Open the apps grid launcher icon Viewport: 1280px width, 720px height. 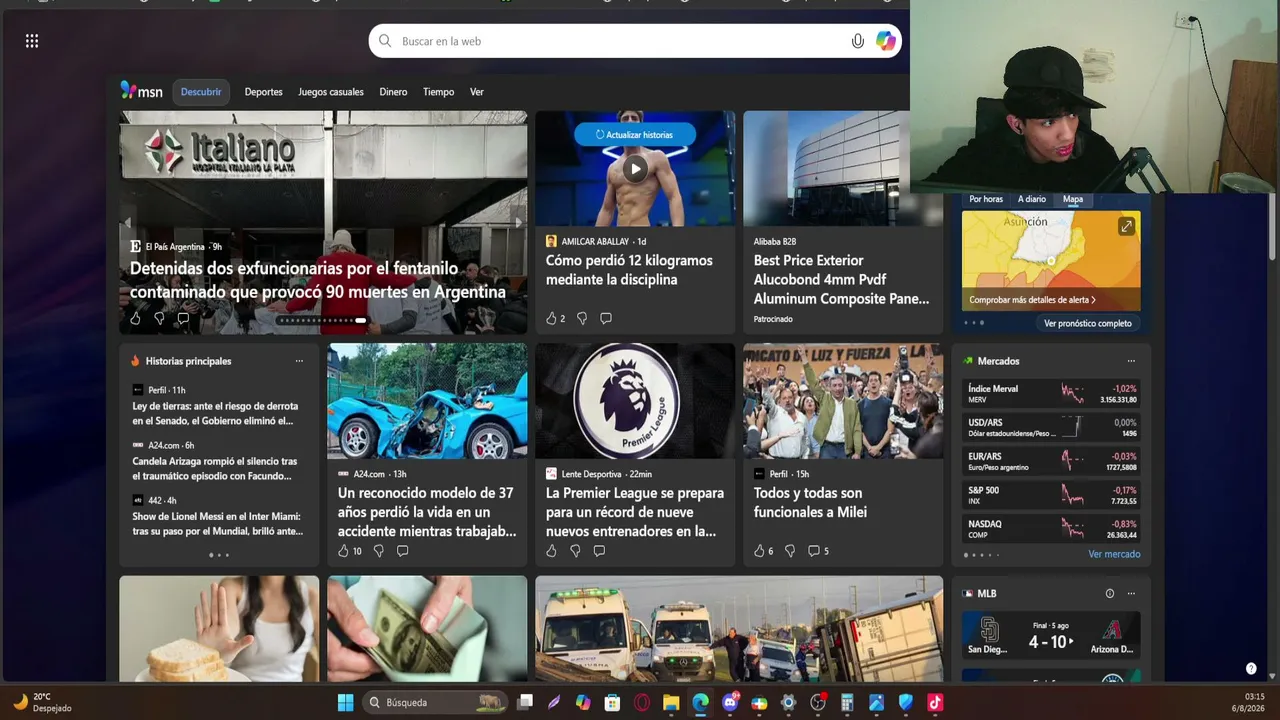(32, 41)
